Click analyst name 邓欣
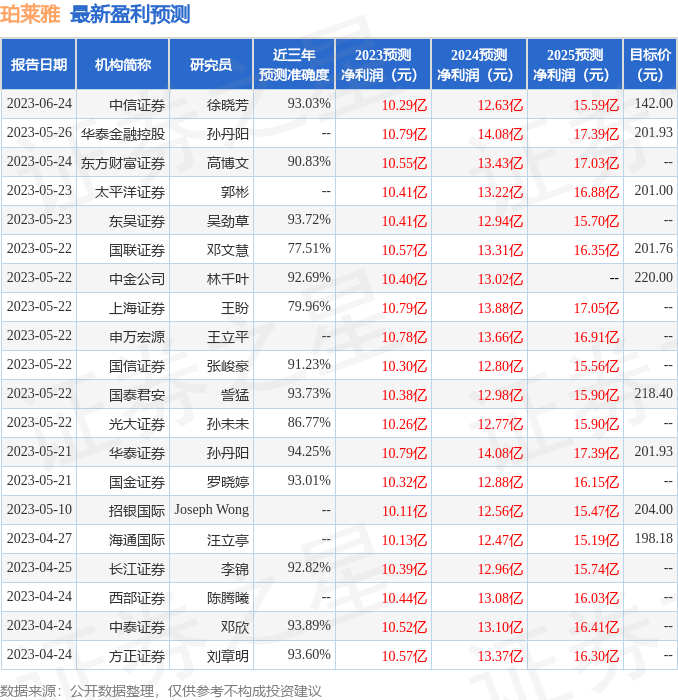 (235, 627)
